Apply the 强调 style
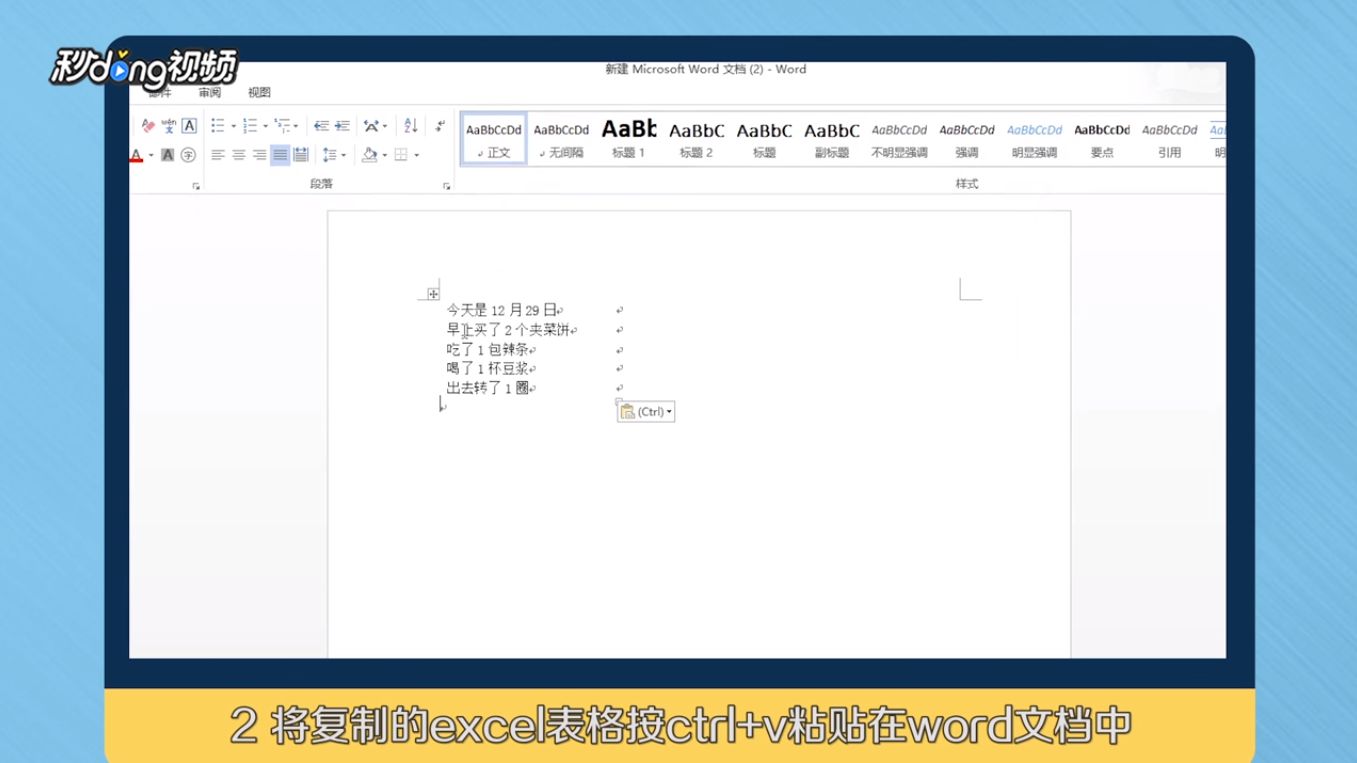The height and width of the screenshot is (763, 1357). [x=967, y=139]
